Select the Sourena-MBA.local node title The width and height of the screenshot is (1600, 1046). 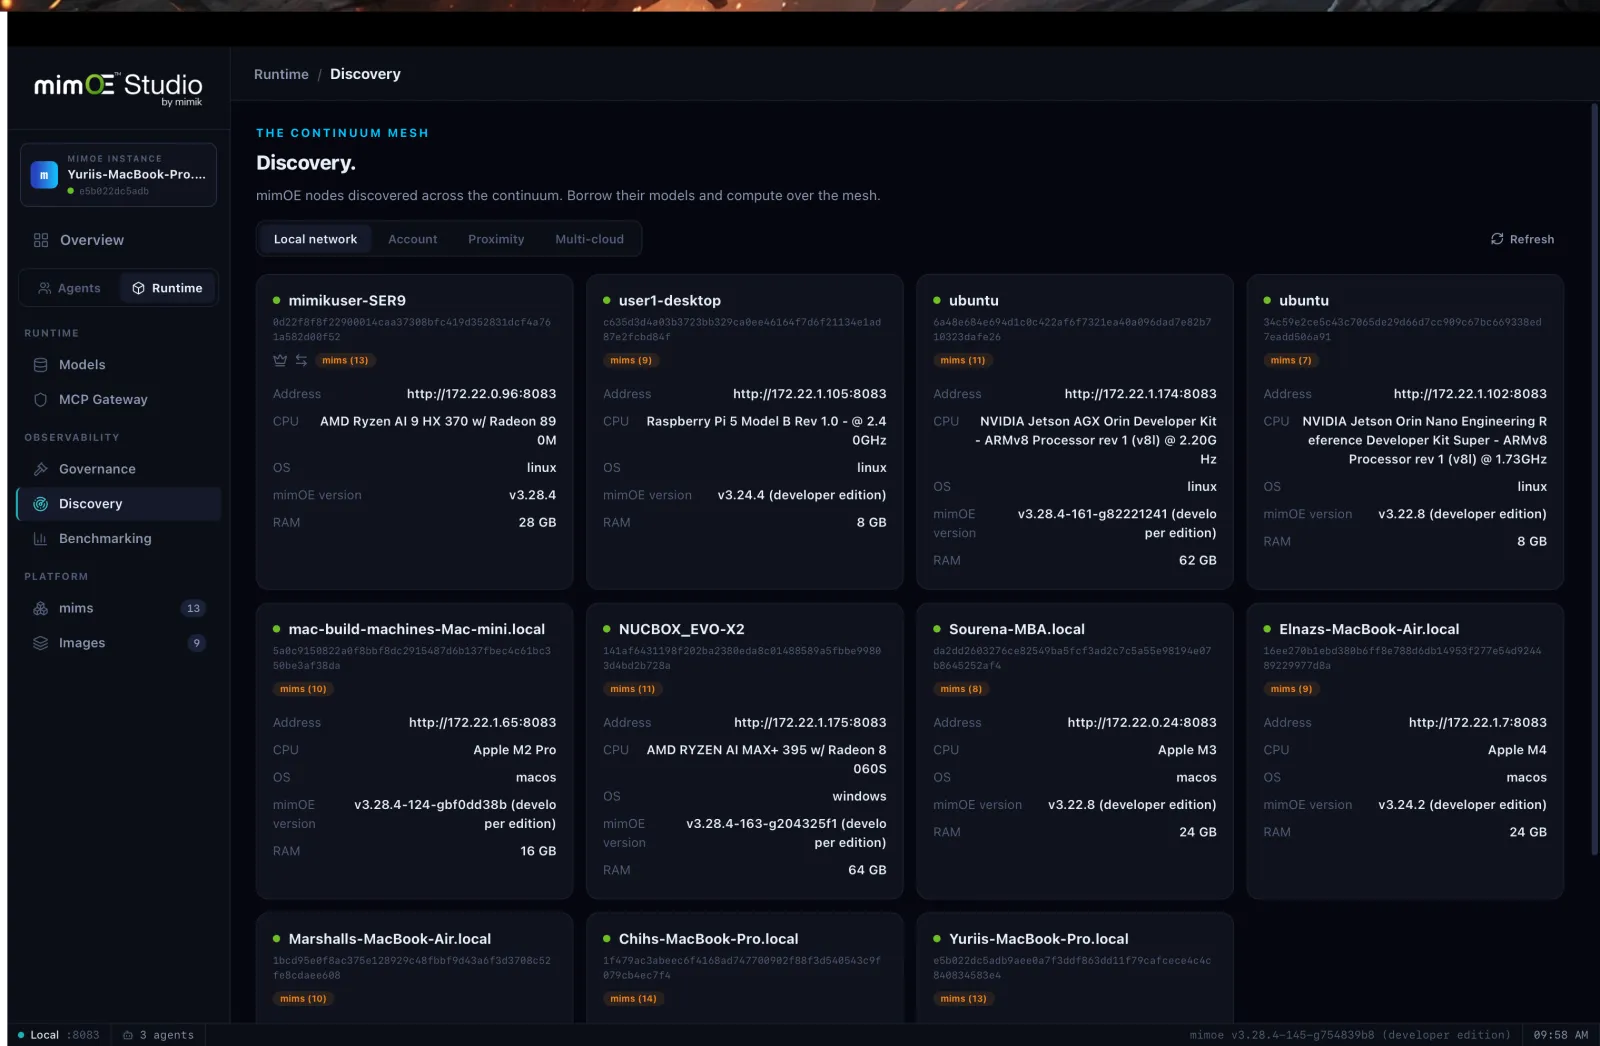[x=1017, y=629]
